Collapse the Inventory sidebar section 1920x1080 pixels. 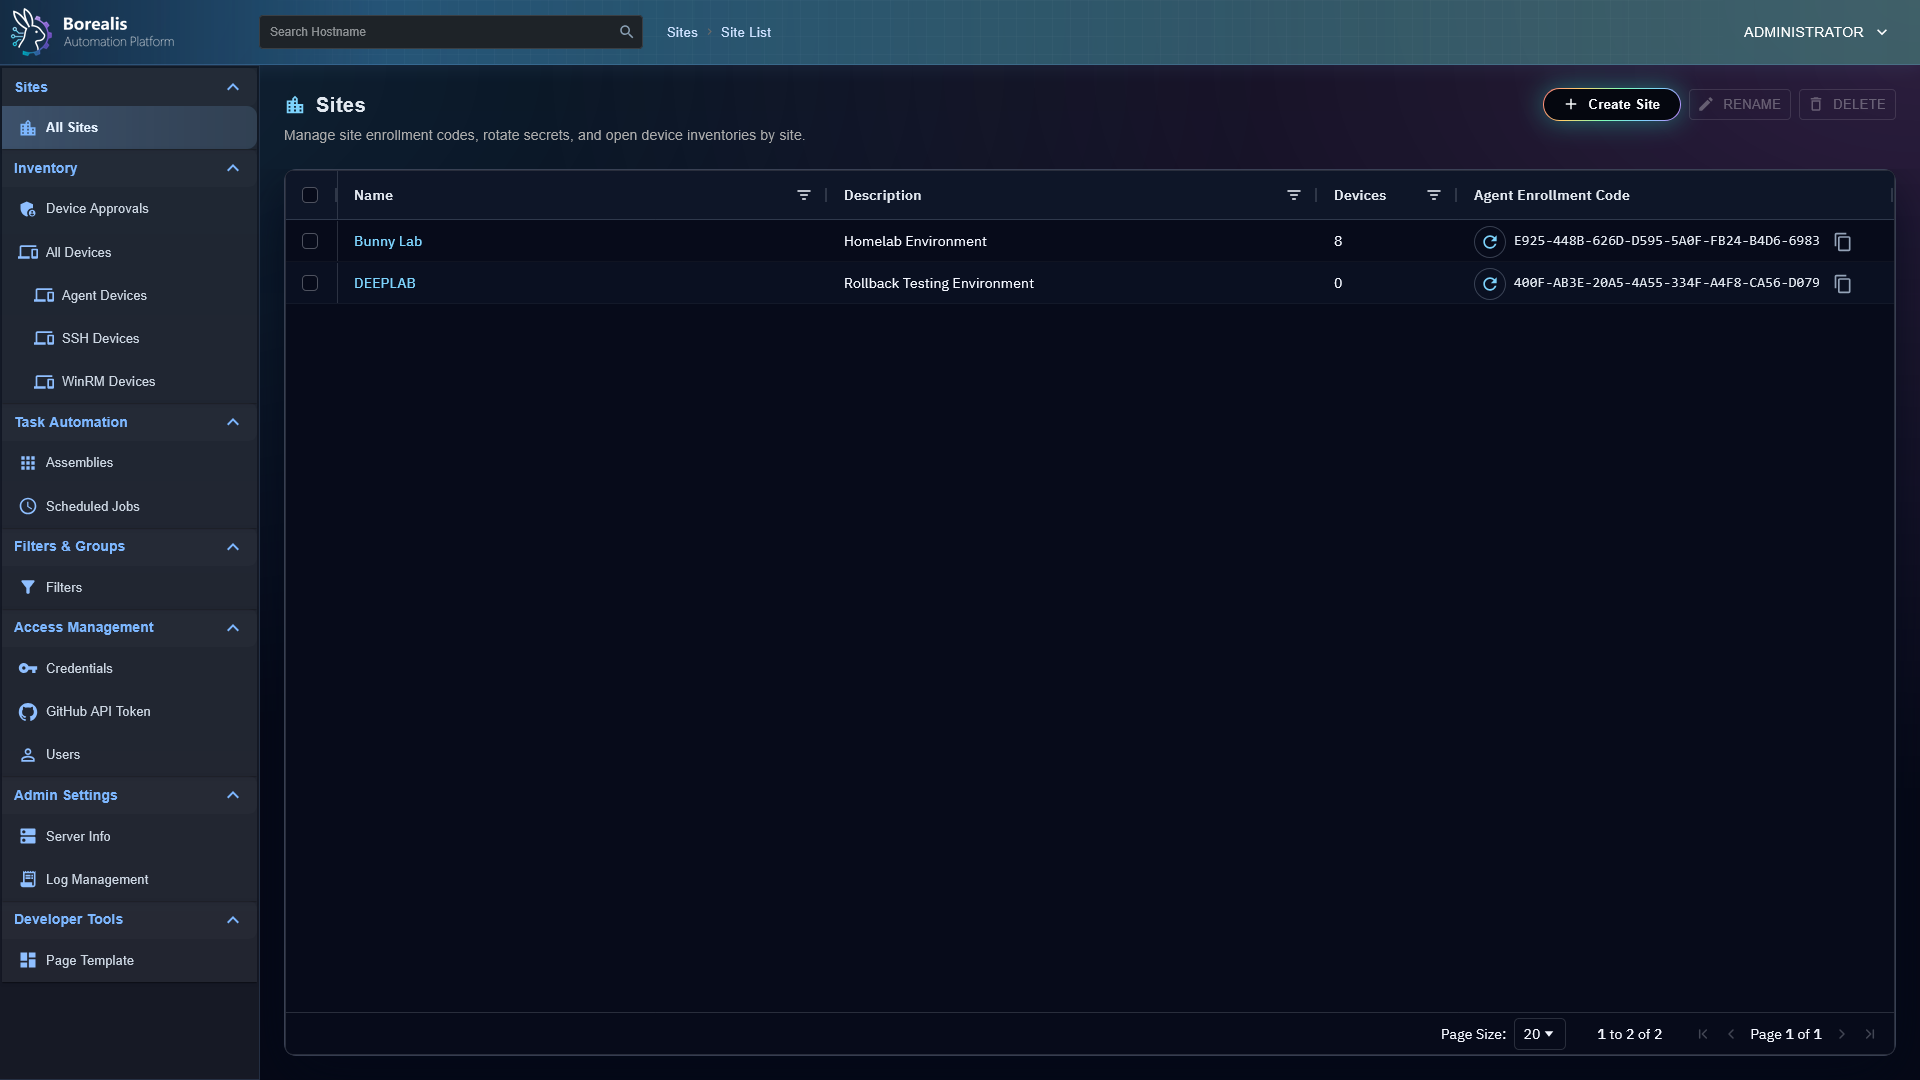[x=233, y=168]
